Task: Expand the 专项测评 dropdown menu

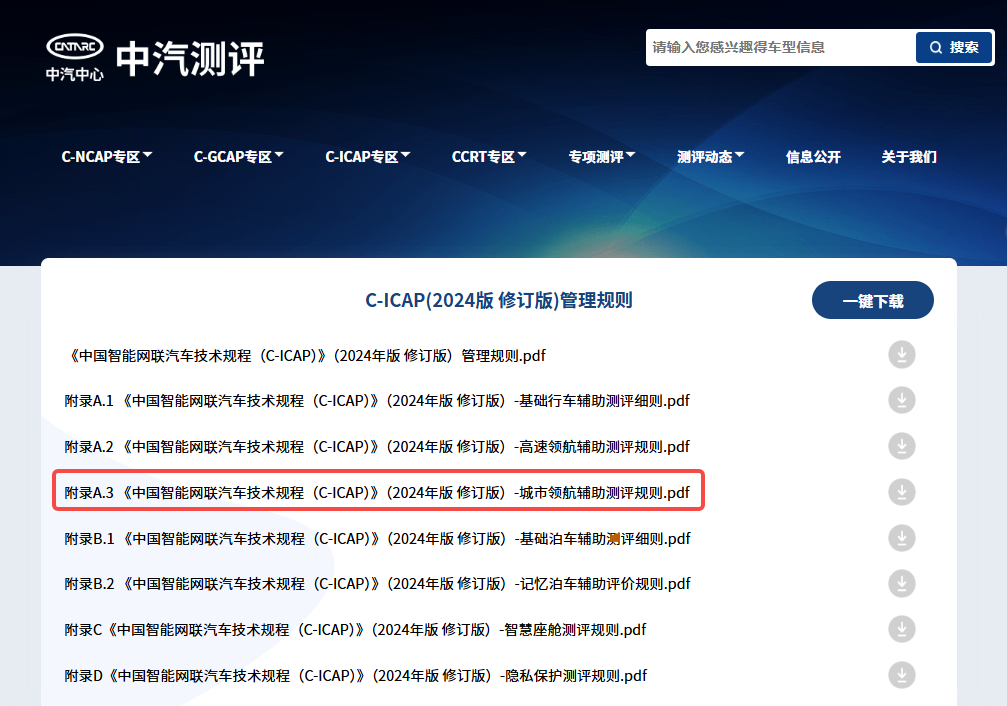Action: click(x=602, y=157)
